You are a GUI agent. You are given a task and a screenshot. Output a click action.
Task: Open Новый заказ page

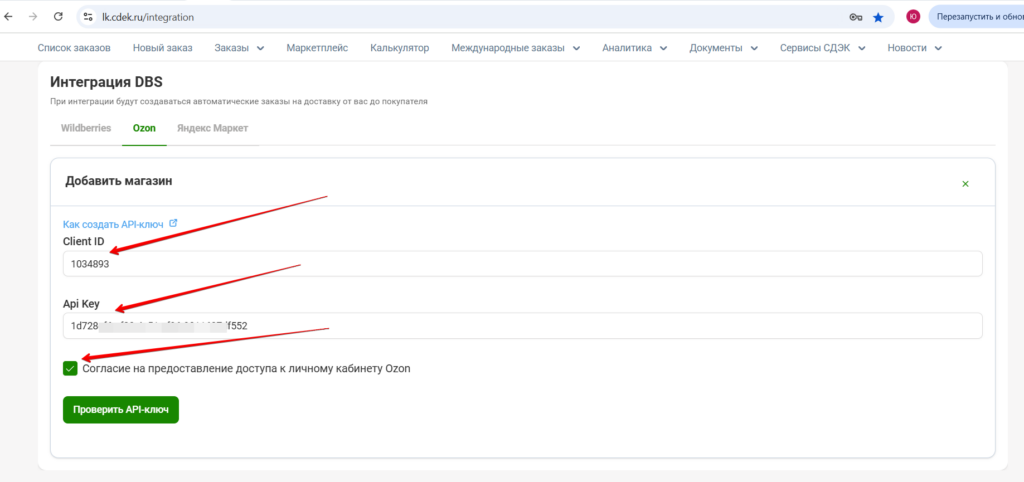[x=163, y=48]
